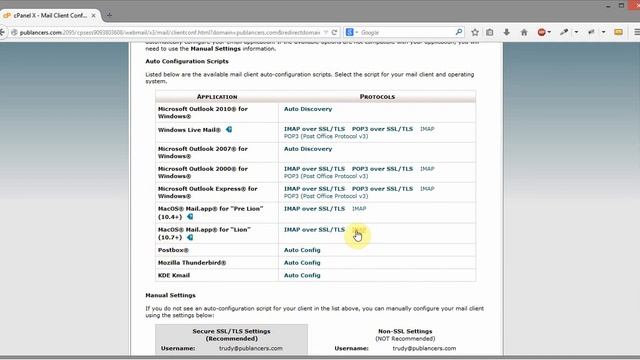Image resolution: width=640 pixels, height=360 pixels.
Task: Click trudy@publancers.com under Non-SSL settings
Action: (x=424, y=349)
